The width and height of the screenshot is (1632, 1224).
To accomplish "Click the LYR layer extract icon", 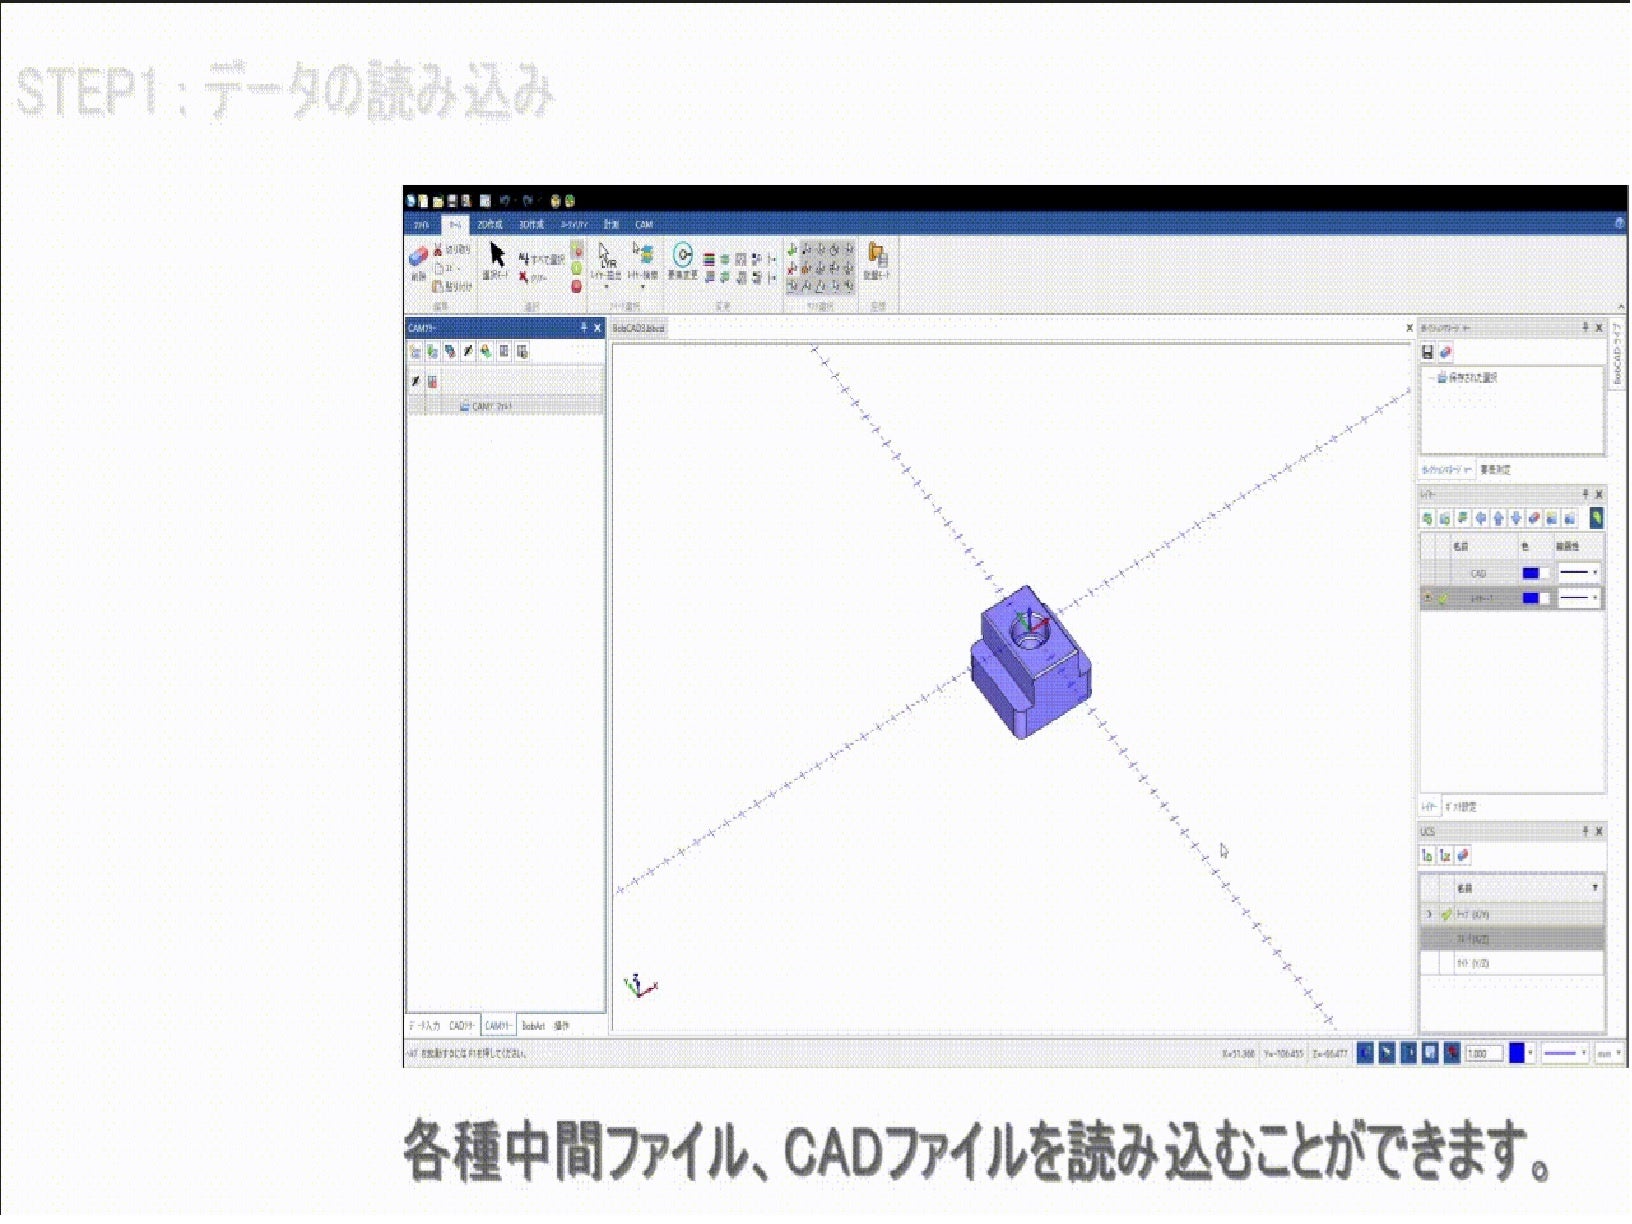I will click(606, 254).
